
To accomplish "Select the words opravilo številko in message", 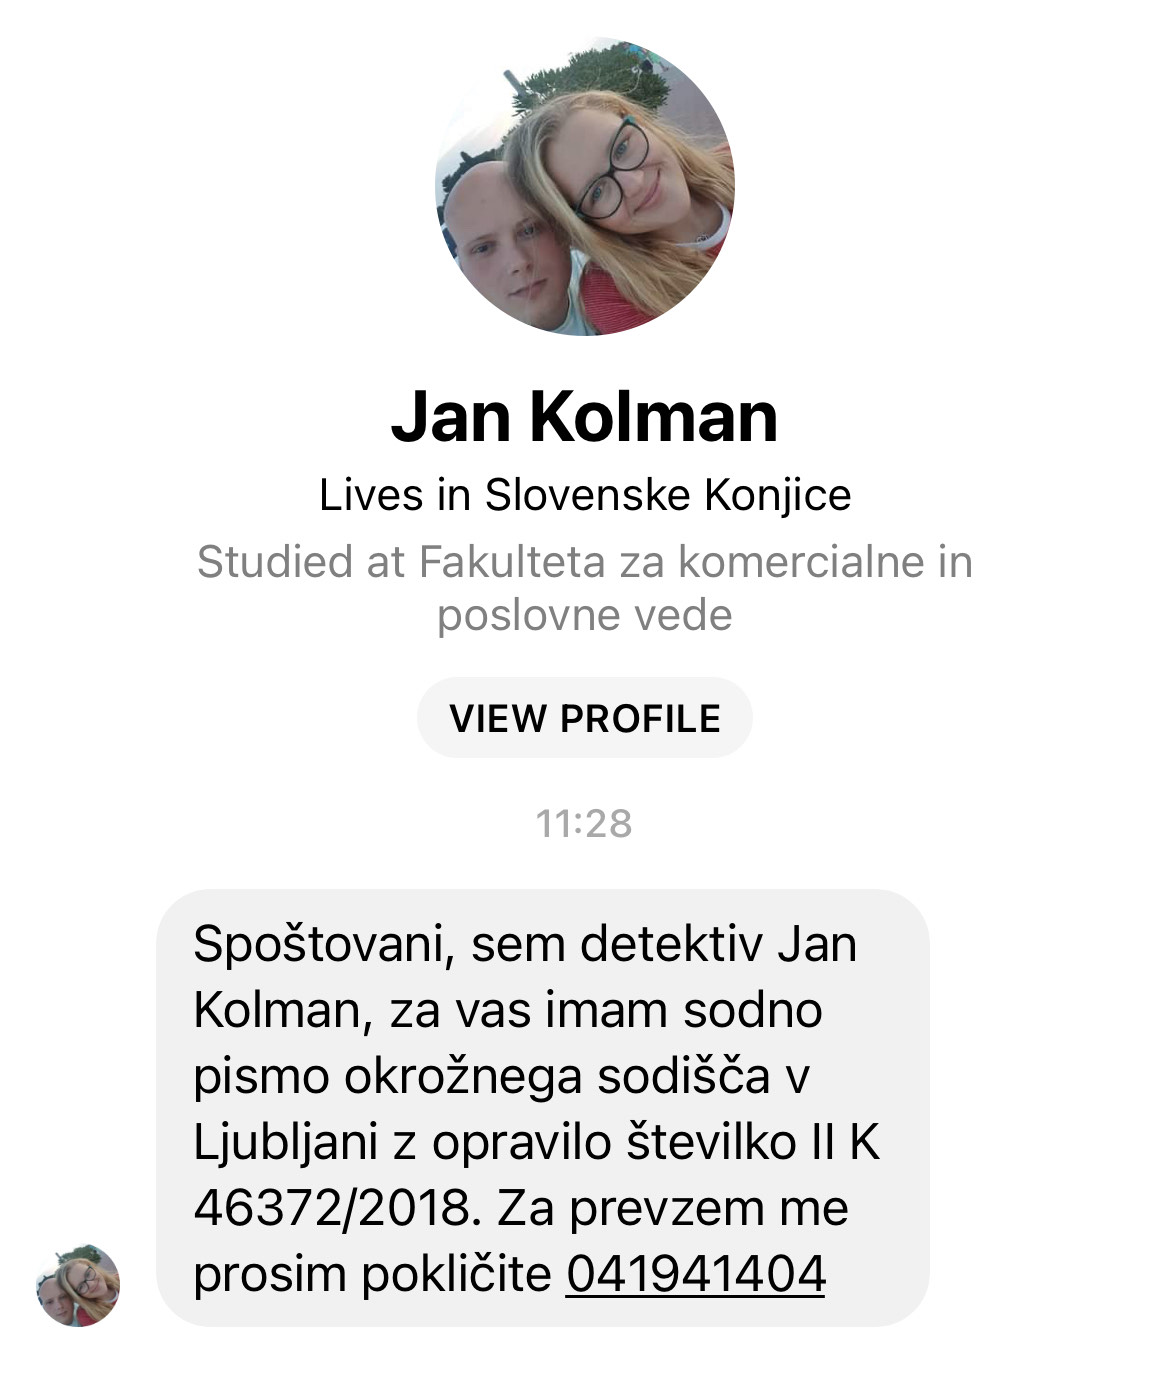I will point(614,1142).
